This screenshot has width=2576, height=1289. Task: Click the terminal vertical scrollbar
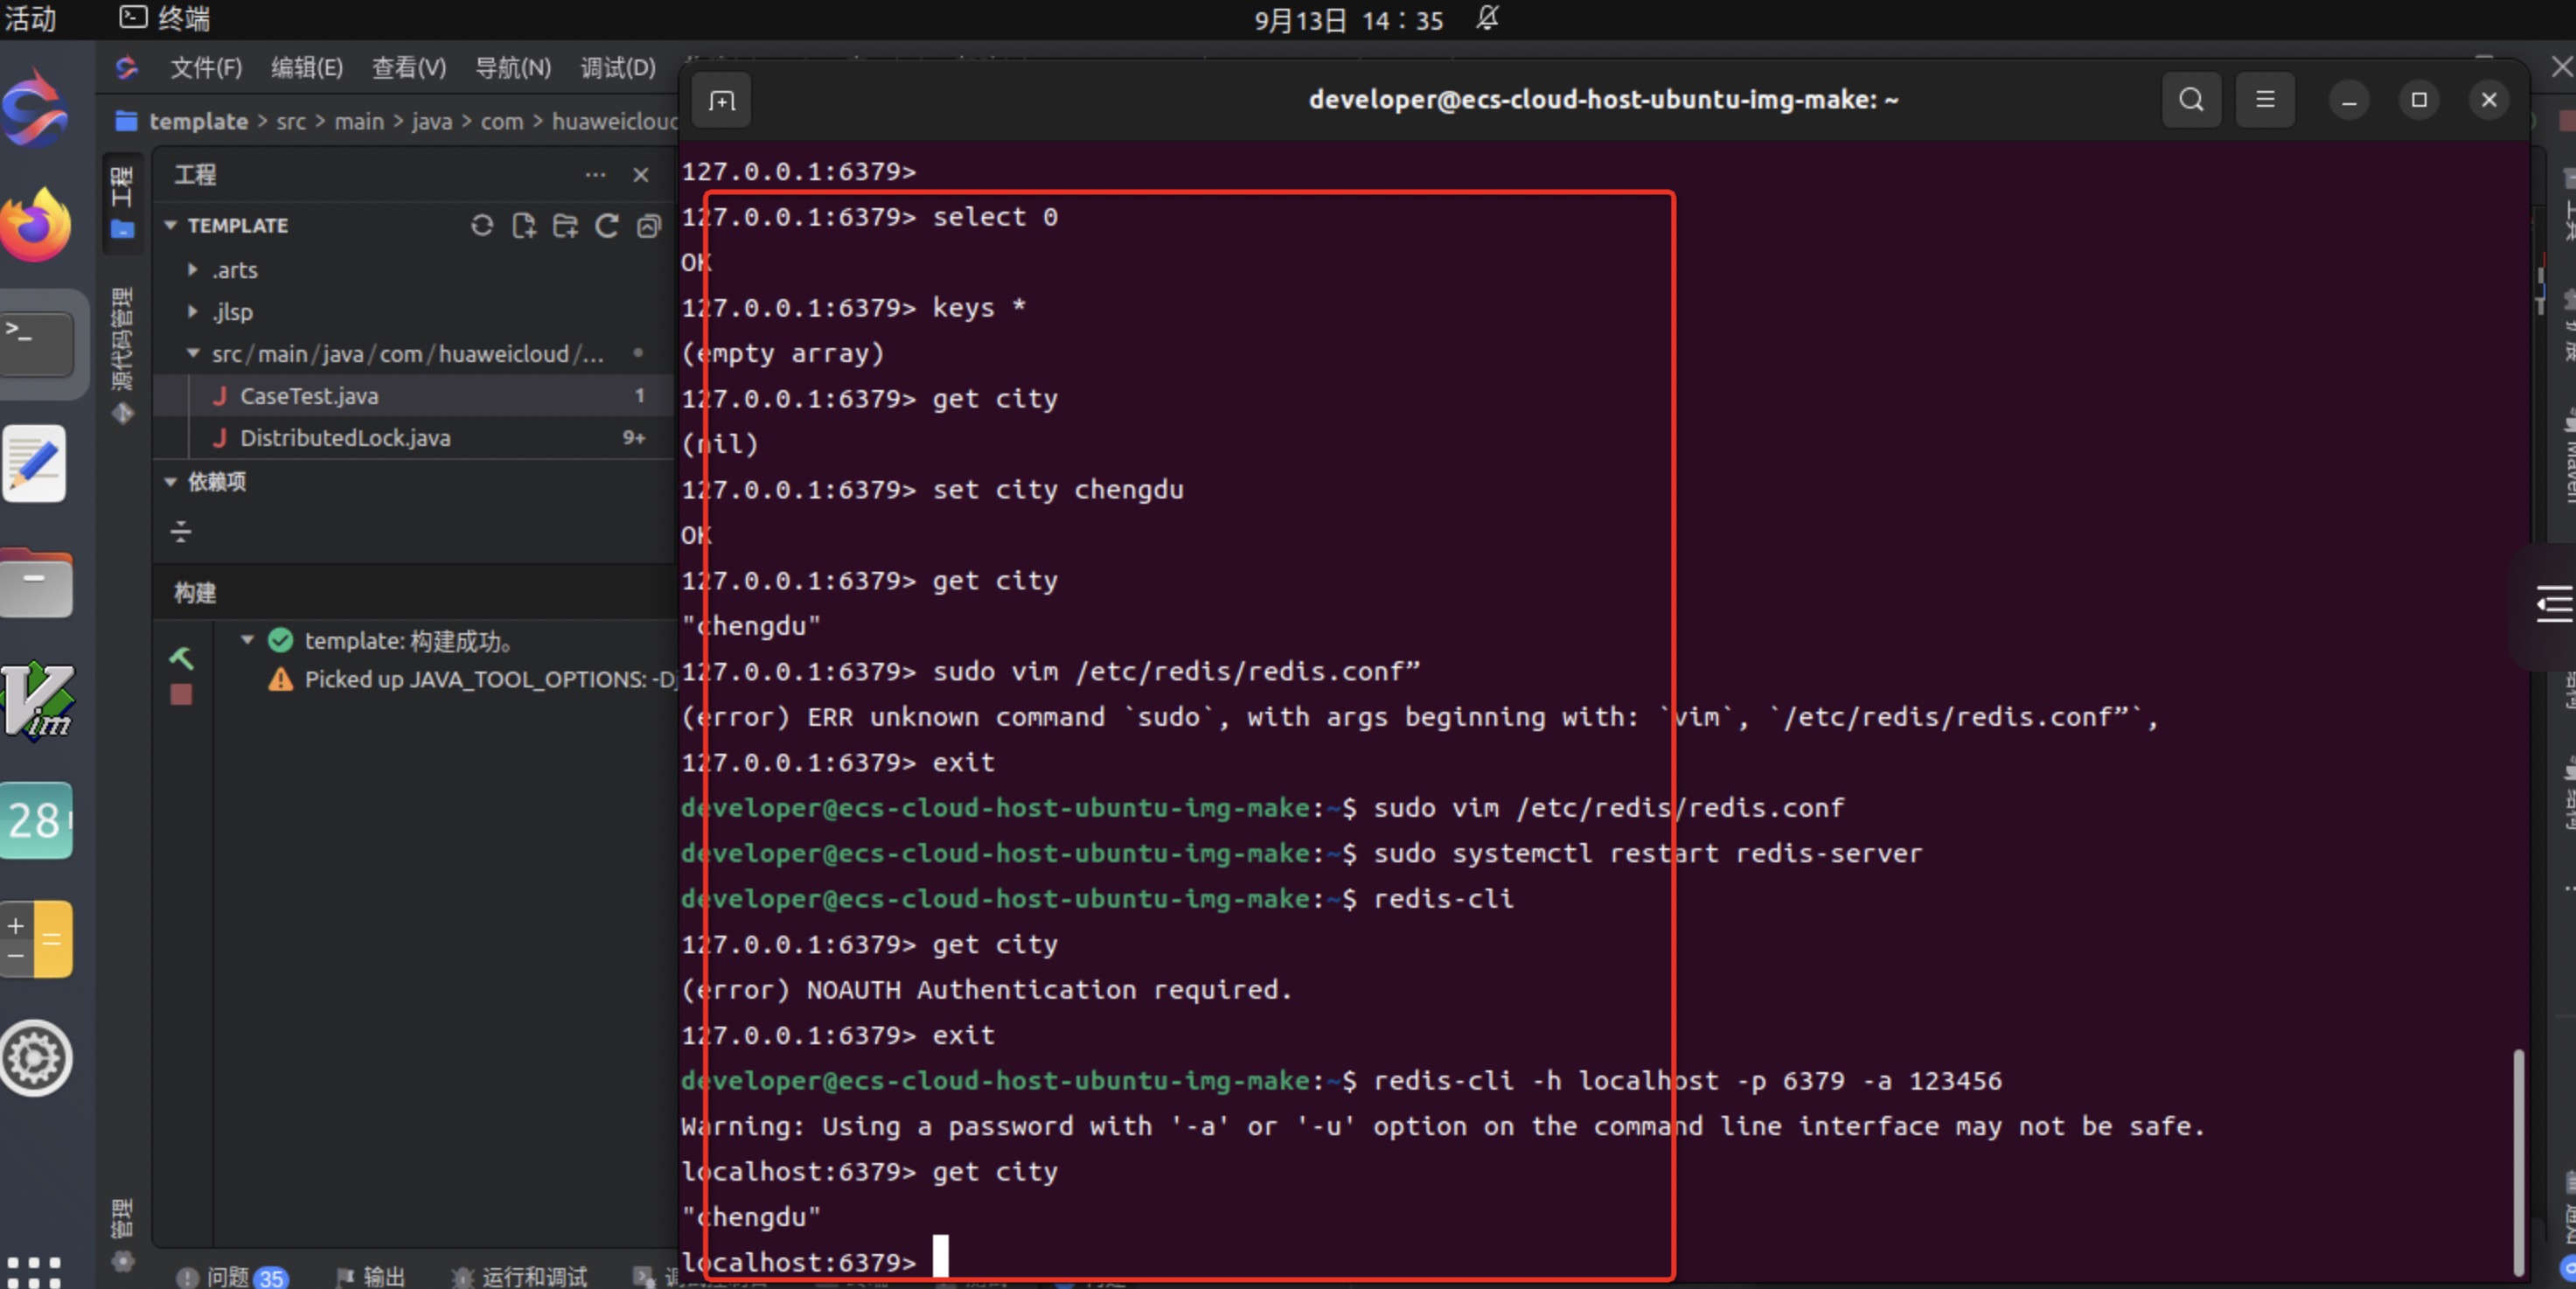tap(2517, 1160)
